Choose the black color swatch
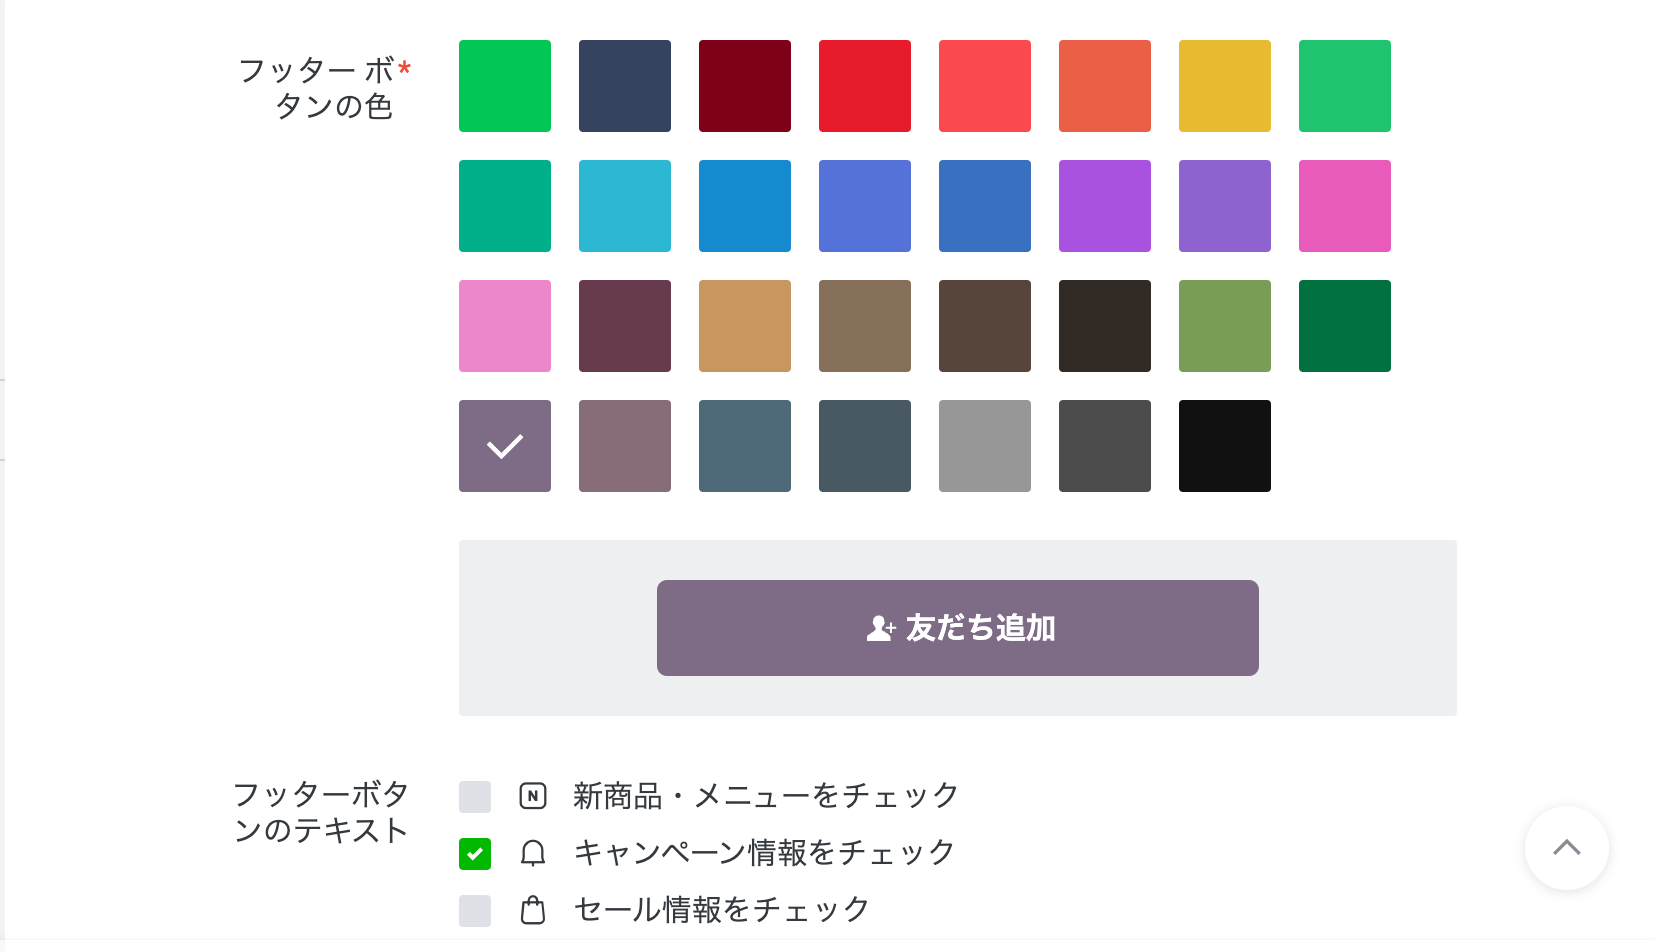 [1225, 446]
